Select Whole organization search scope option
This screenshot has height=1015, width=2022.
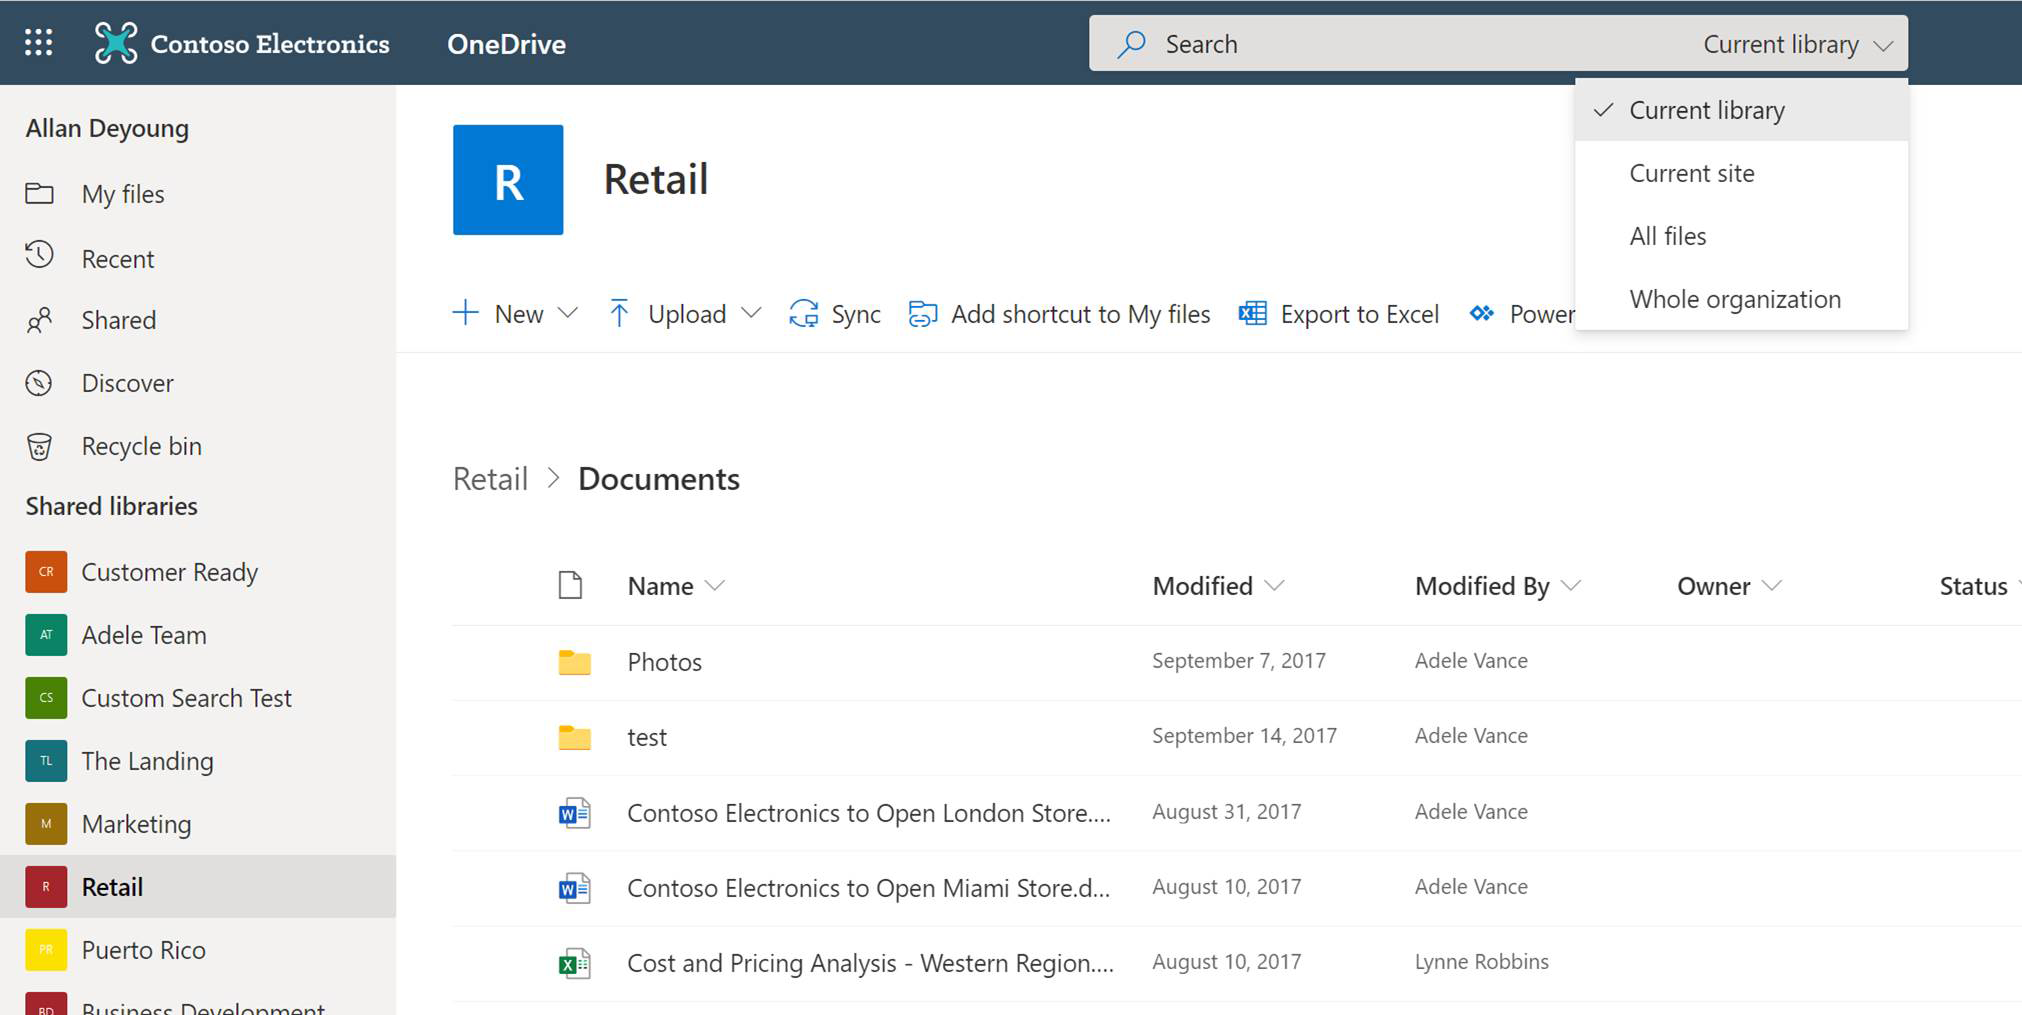tap(1741, 299)
